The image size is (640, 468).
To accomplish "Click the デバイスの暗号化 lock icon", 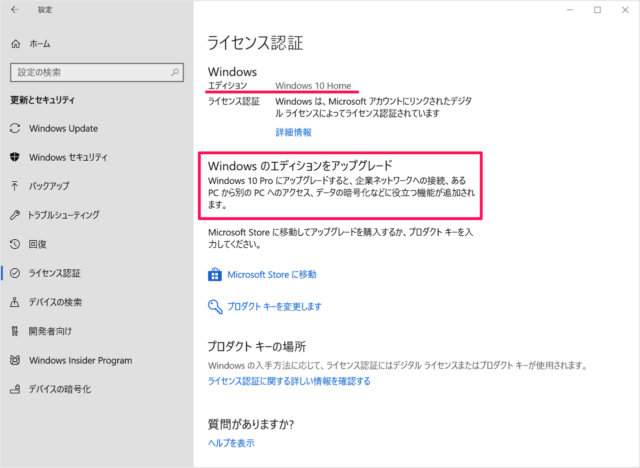I will pyautogui.click(x=15, y=389).
